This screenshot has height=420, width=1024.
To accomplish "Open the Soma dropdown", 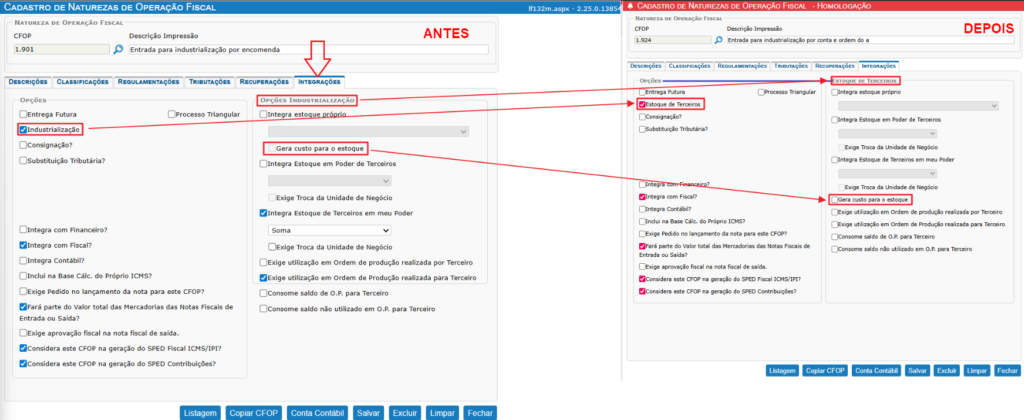I will pos(329,230).
